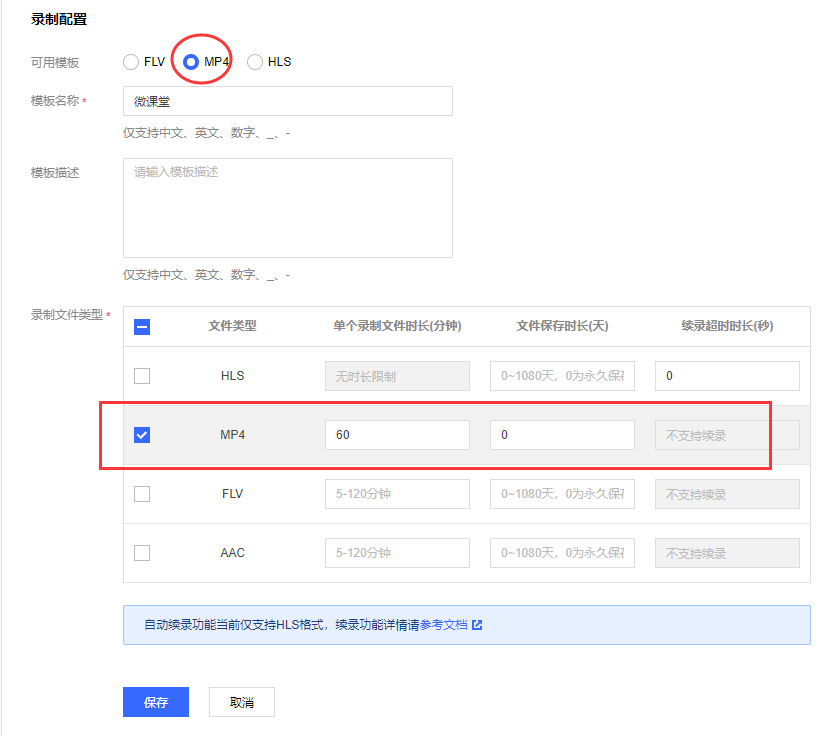Click the HLS resume timeout field showing 0
This screenshot has width=839, height=736.
tap(727, 376)
